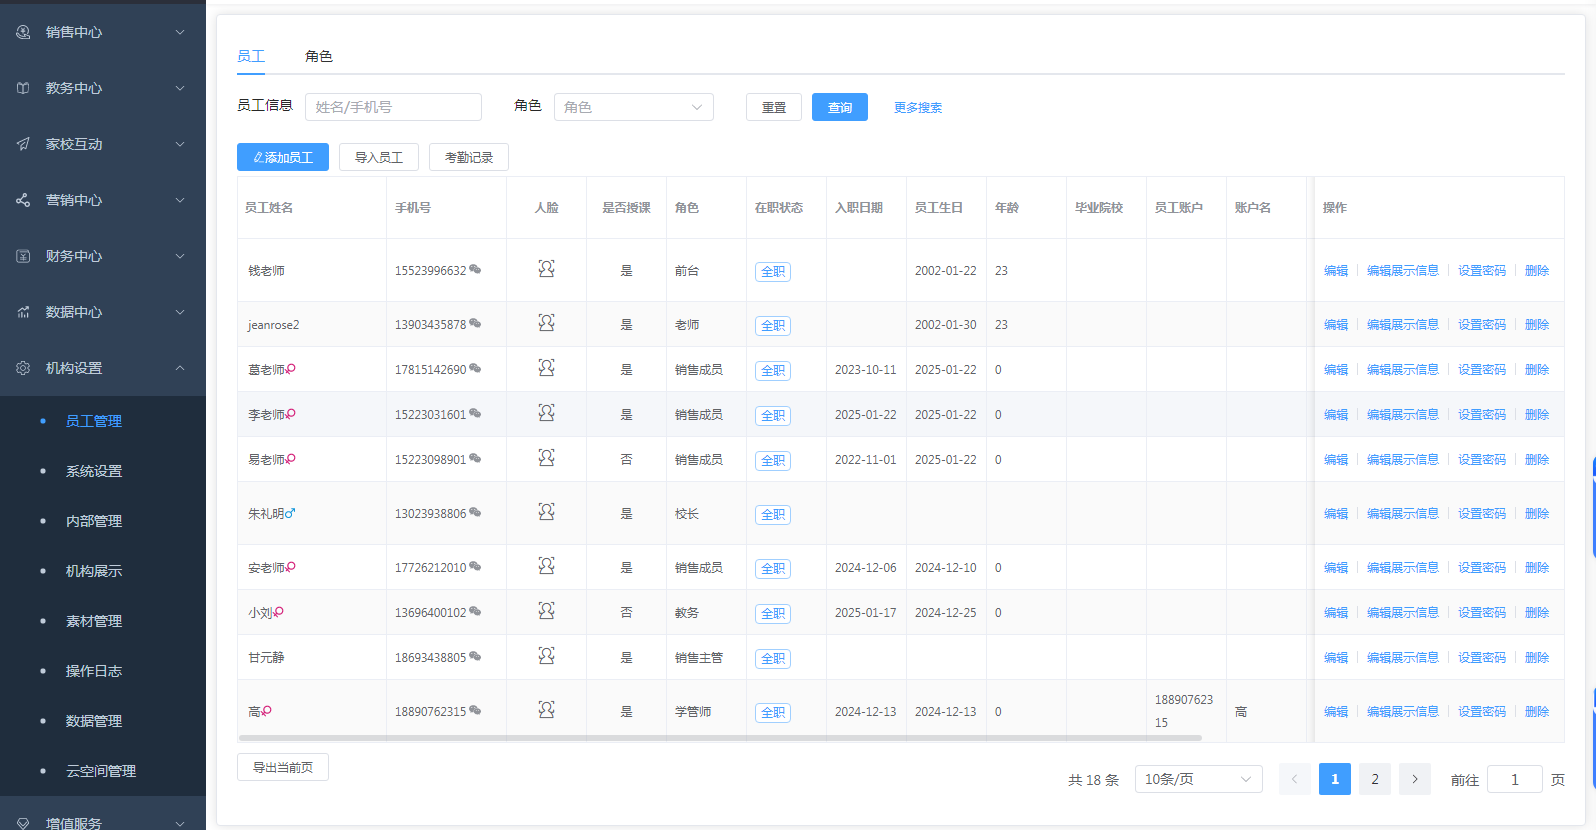The height and width of the screenshot is (830, 1596).
Task: Click the horizontal table scrollbar
Action: [x=720, y=738]
